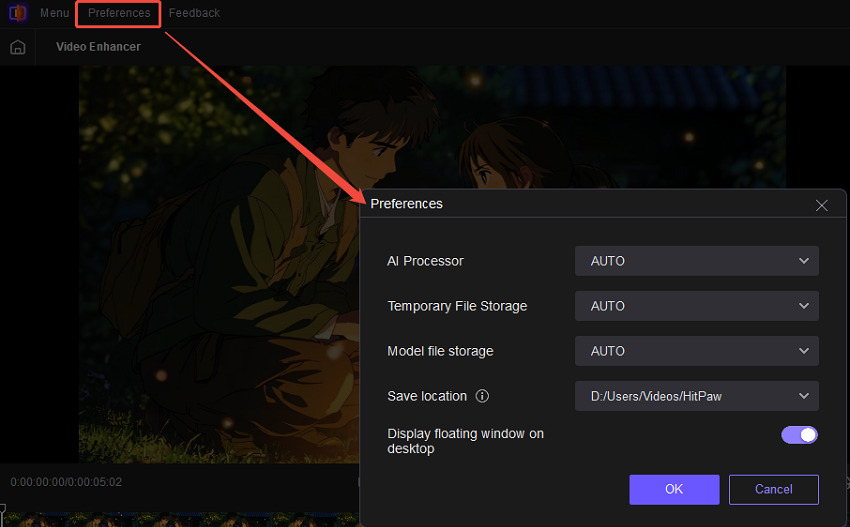Click the Temporary File Storage label
Viewport: 850px width, 527px height.
pos(457,306)
